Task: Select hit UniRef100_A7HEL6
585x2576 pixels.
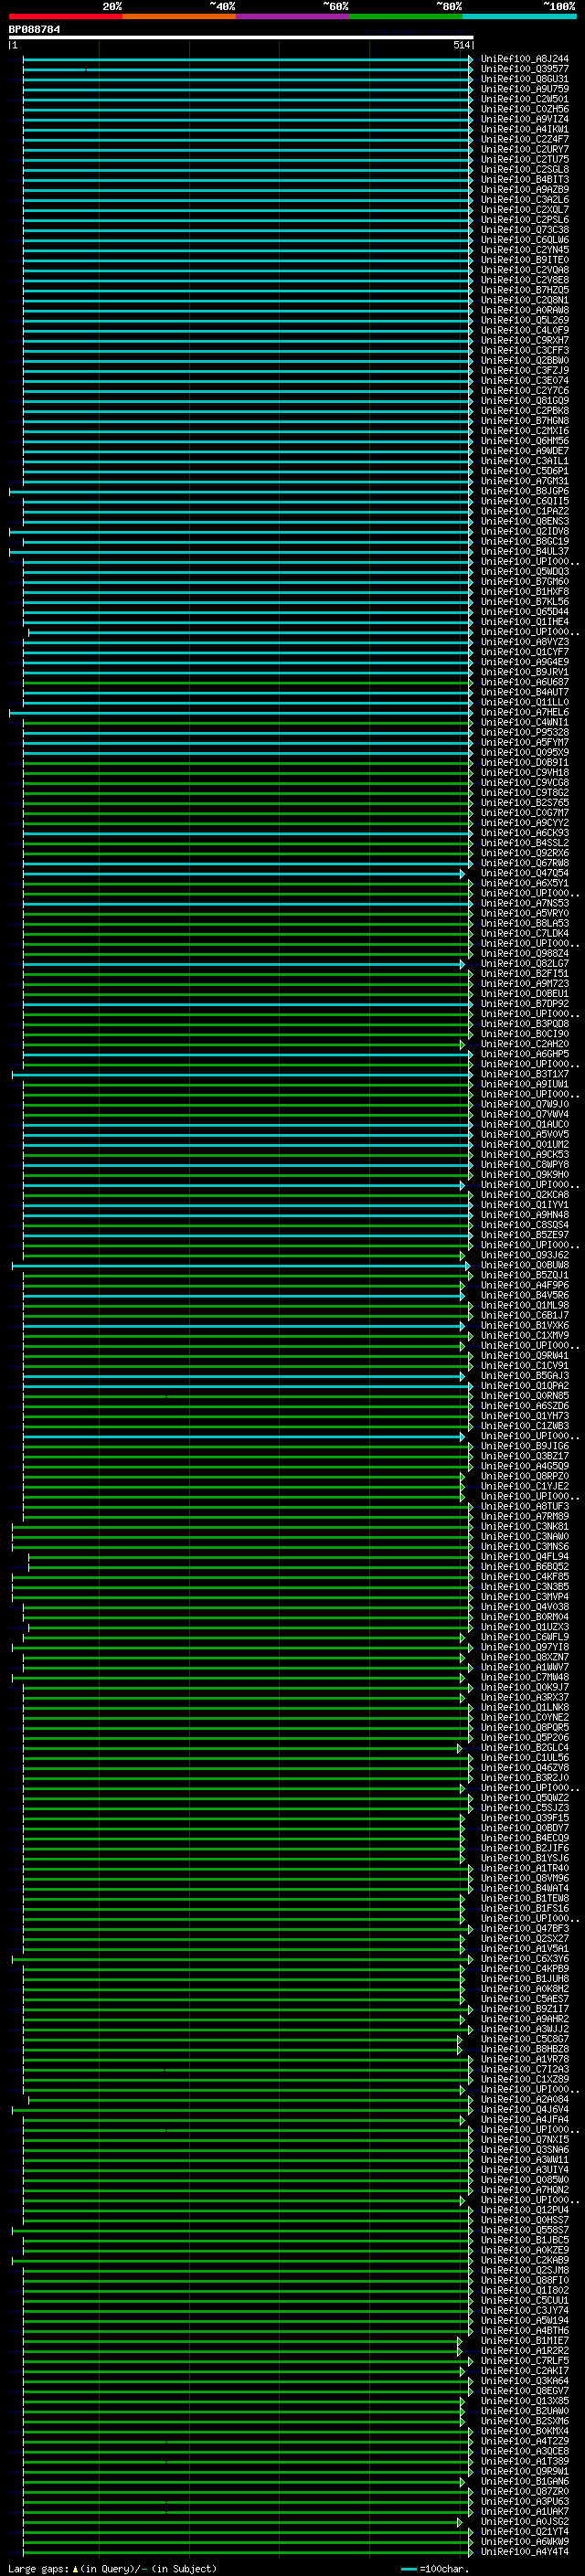Action: point(525,712)
